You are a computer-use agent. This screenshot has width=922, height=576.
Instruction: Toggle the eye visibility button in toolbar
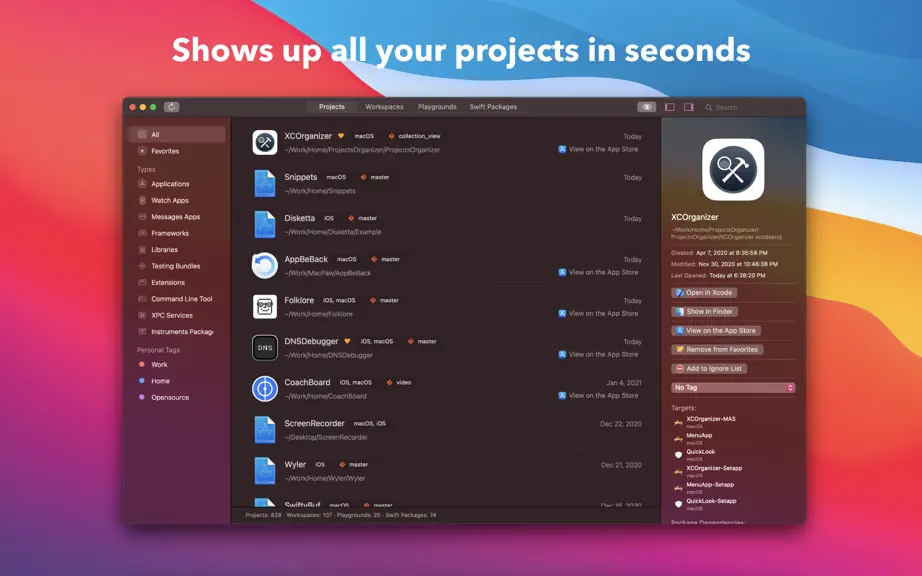point(646,107)
